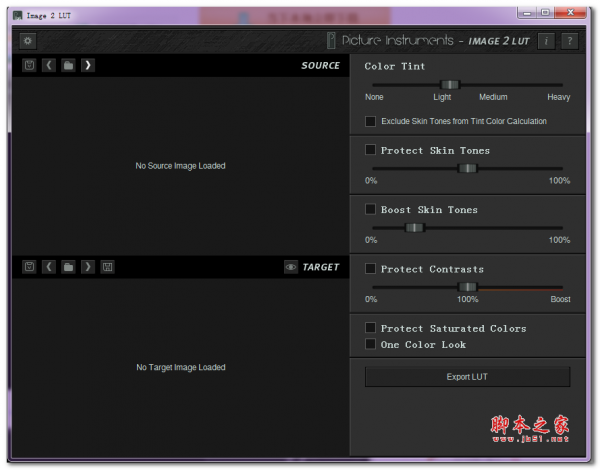Screen dimensions: 600x470
Task: Go to next target image
Action: [88, 267]
